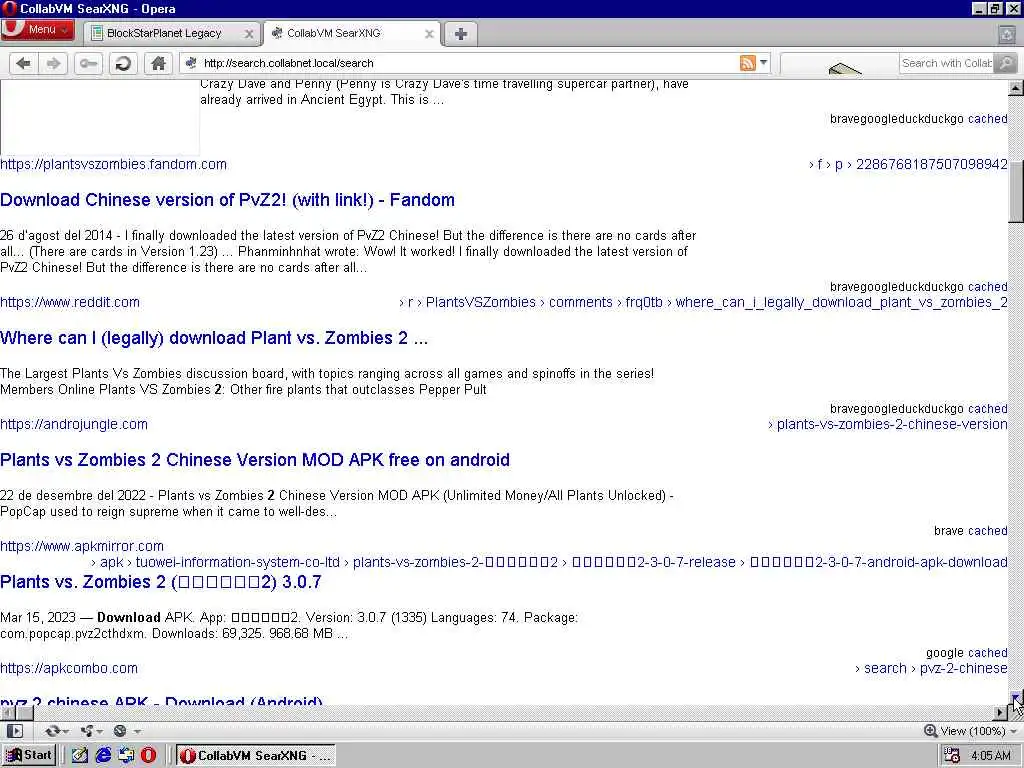The image size is (1024, 768).
Task: Open the https://www.reddit.com URL link
Action: [x=70, y=302]
